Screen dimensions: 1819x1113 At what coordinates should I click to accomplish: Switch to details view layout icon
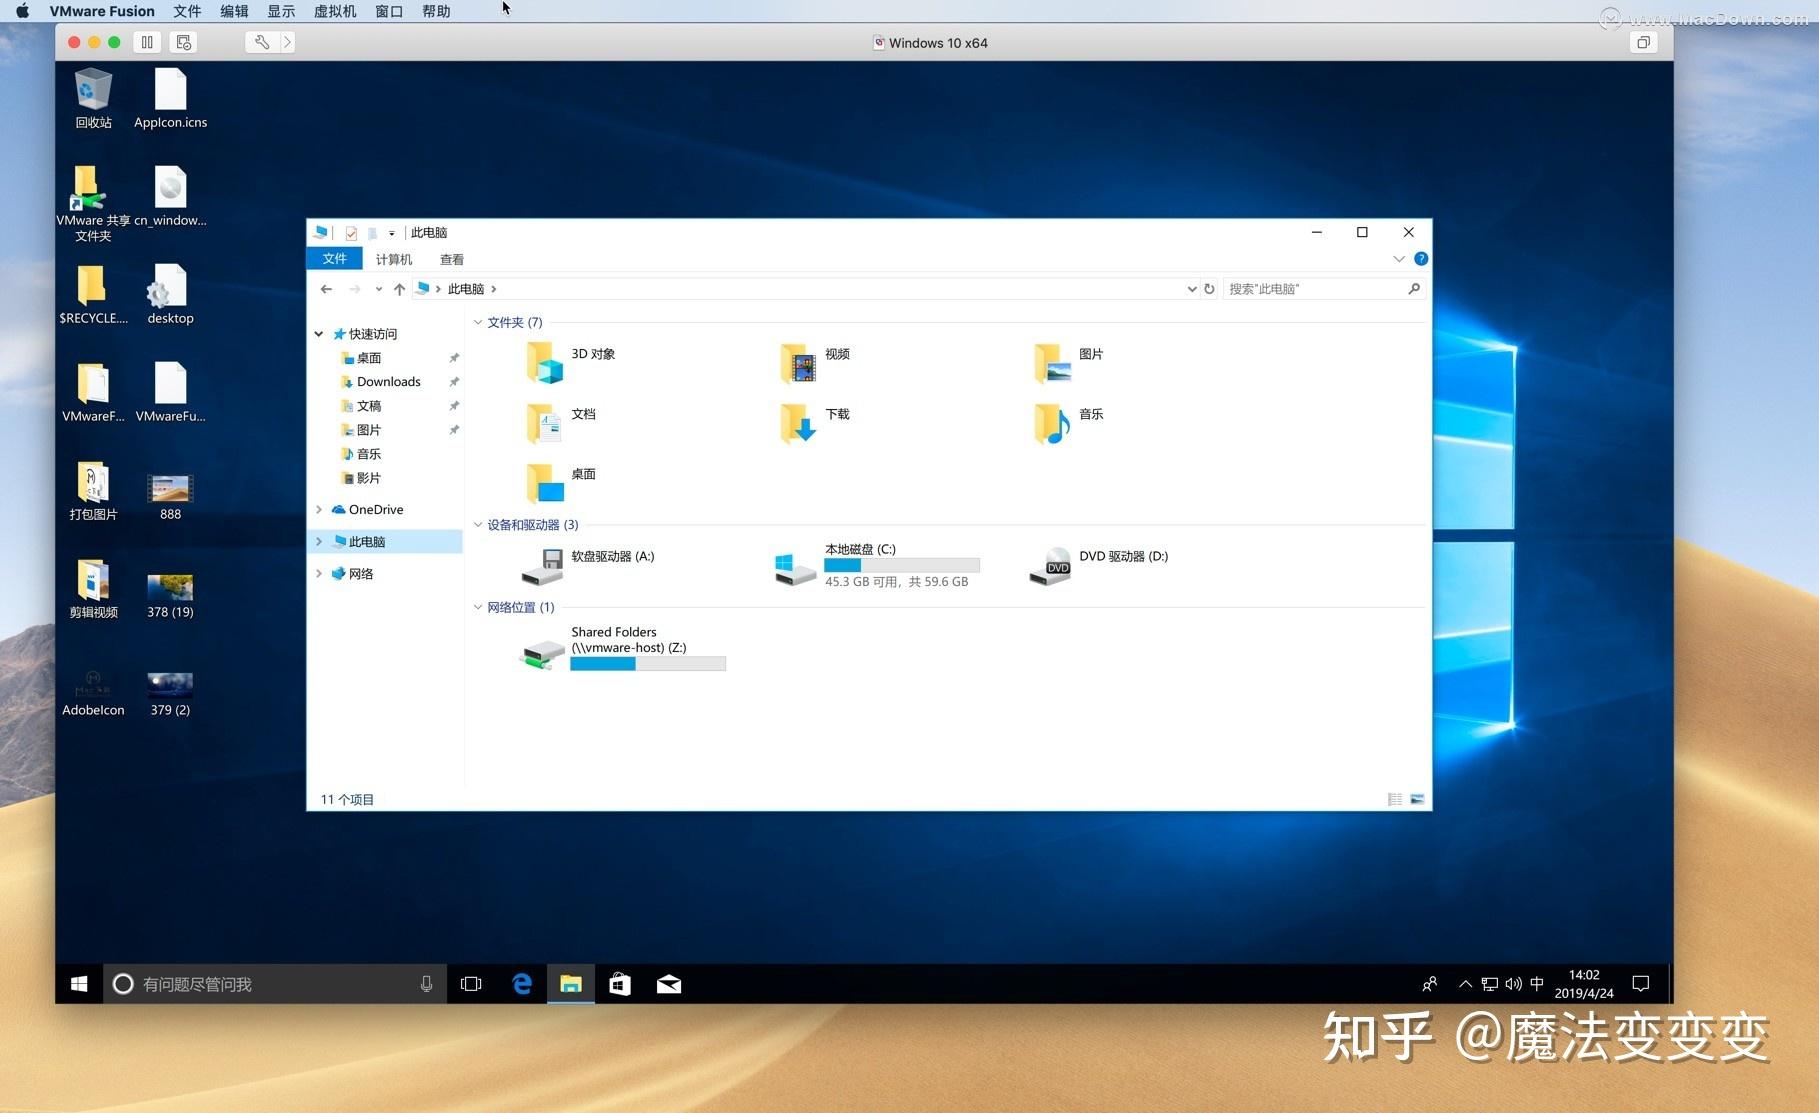point(1395,799)
